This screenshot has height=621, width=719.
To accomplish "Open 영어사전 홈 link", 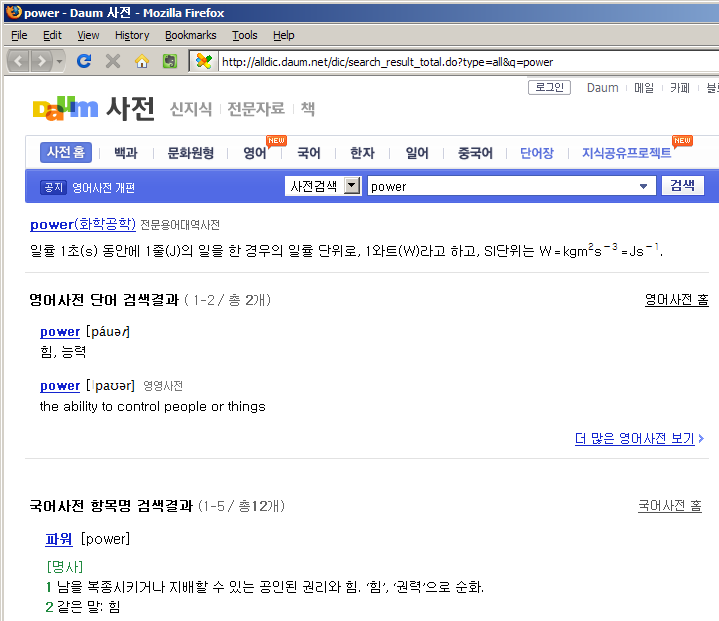I will pyautogui.click(x=676, y=299).
